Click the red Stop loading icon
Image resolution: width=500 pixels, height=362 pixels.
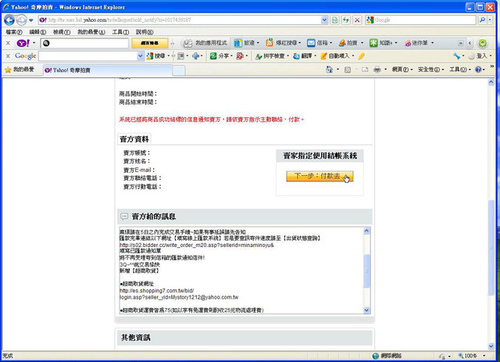pyautogui.click(x=357, y=20)
